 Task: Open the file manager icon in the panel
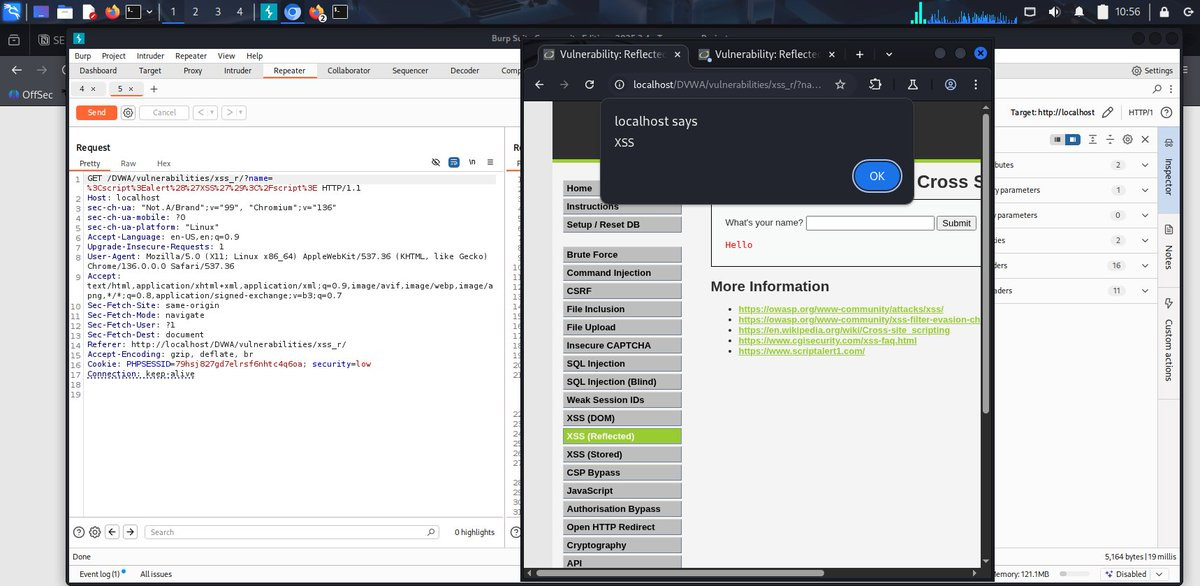coord(64,12)
